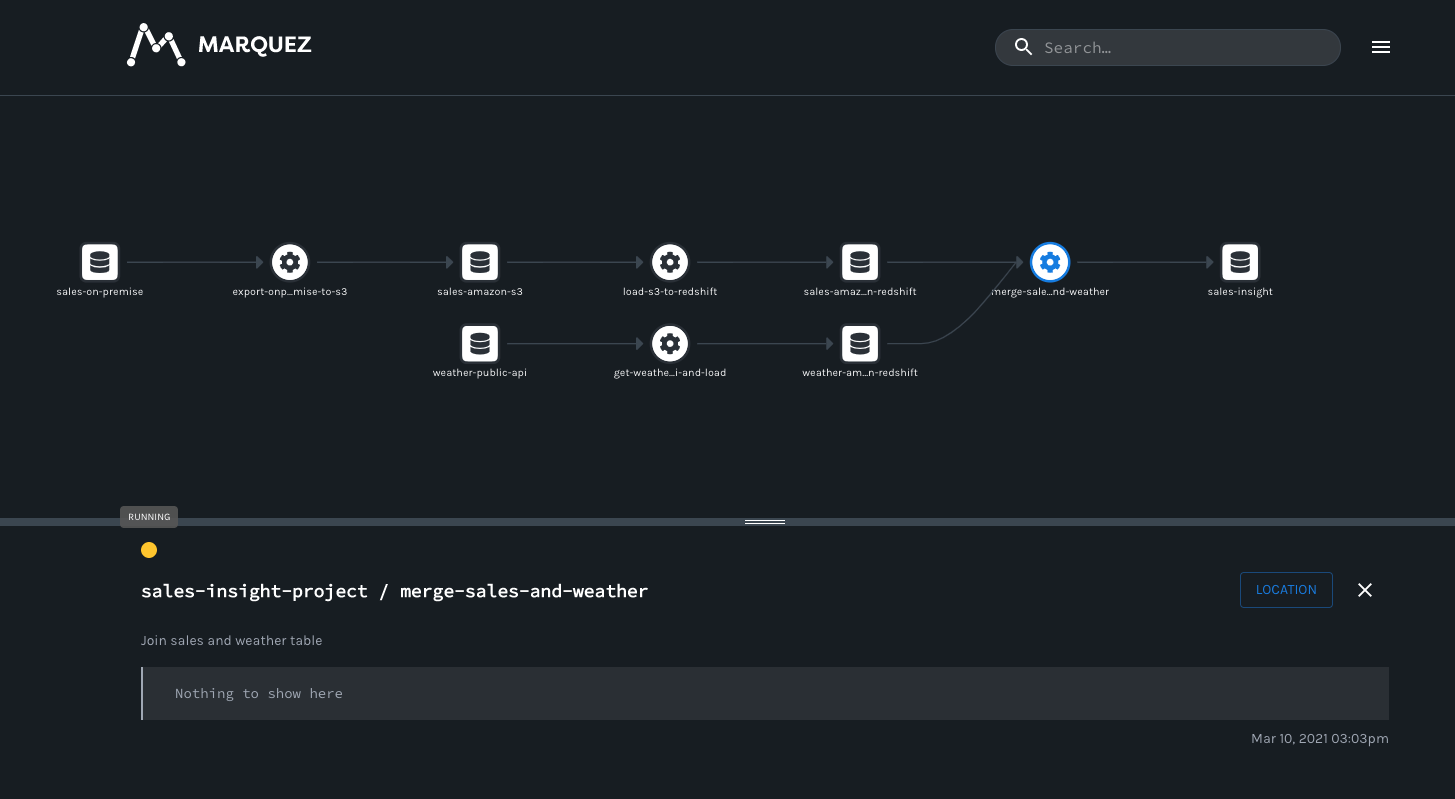Click the merge-sales-and-weather job title

click(394, 590)
